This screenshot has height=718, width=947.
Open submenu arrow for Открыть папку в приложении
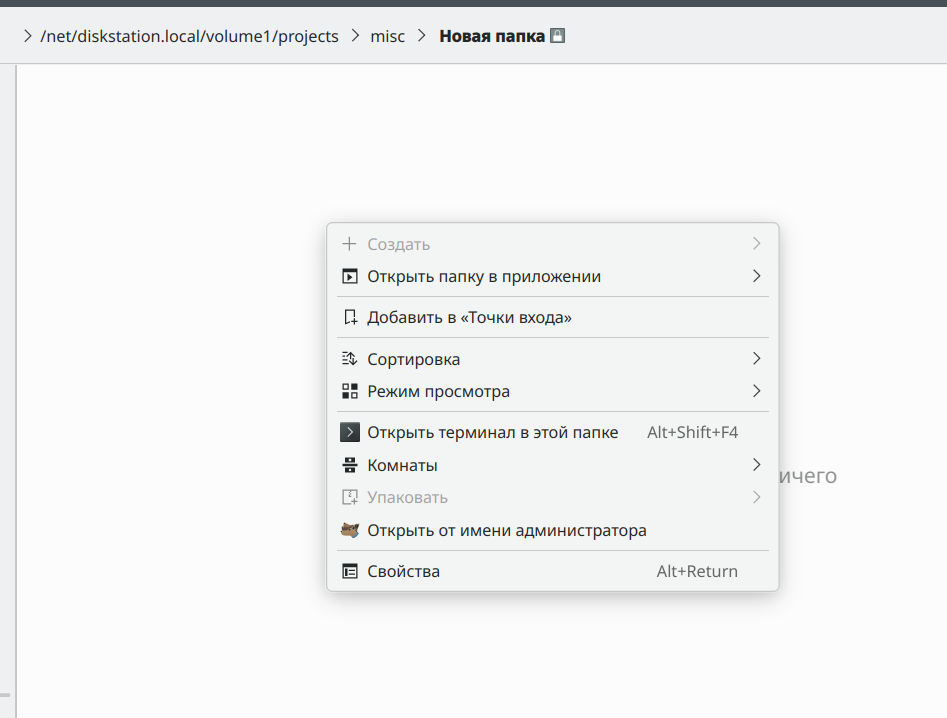tap(756, 276)
